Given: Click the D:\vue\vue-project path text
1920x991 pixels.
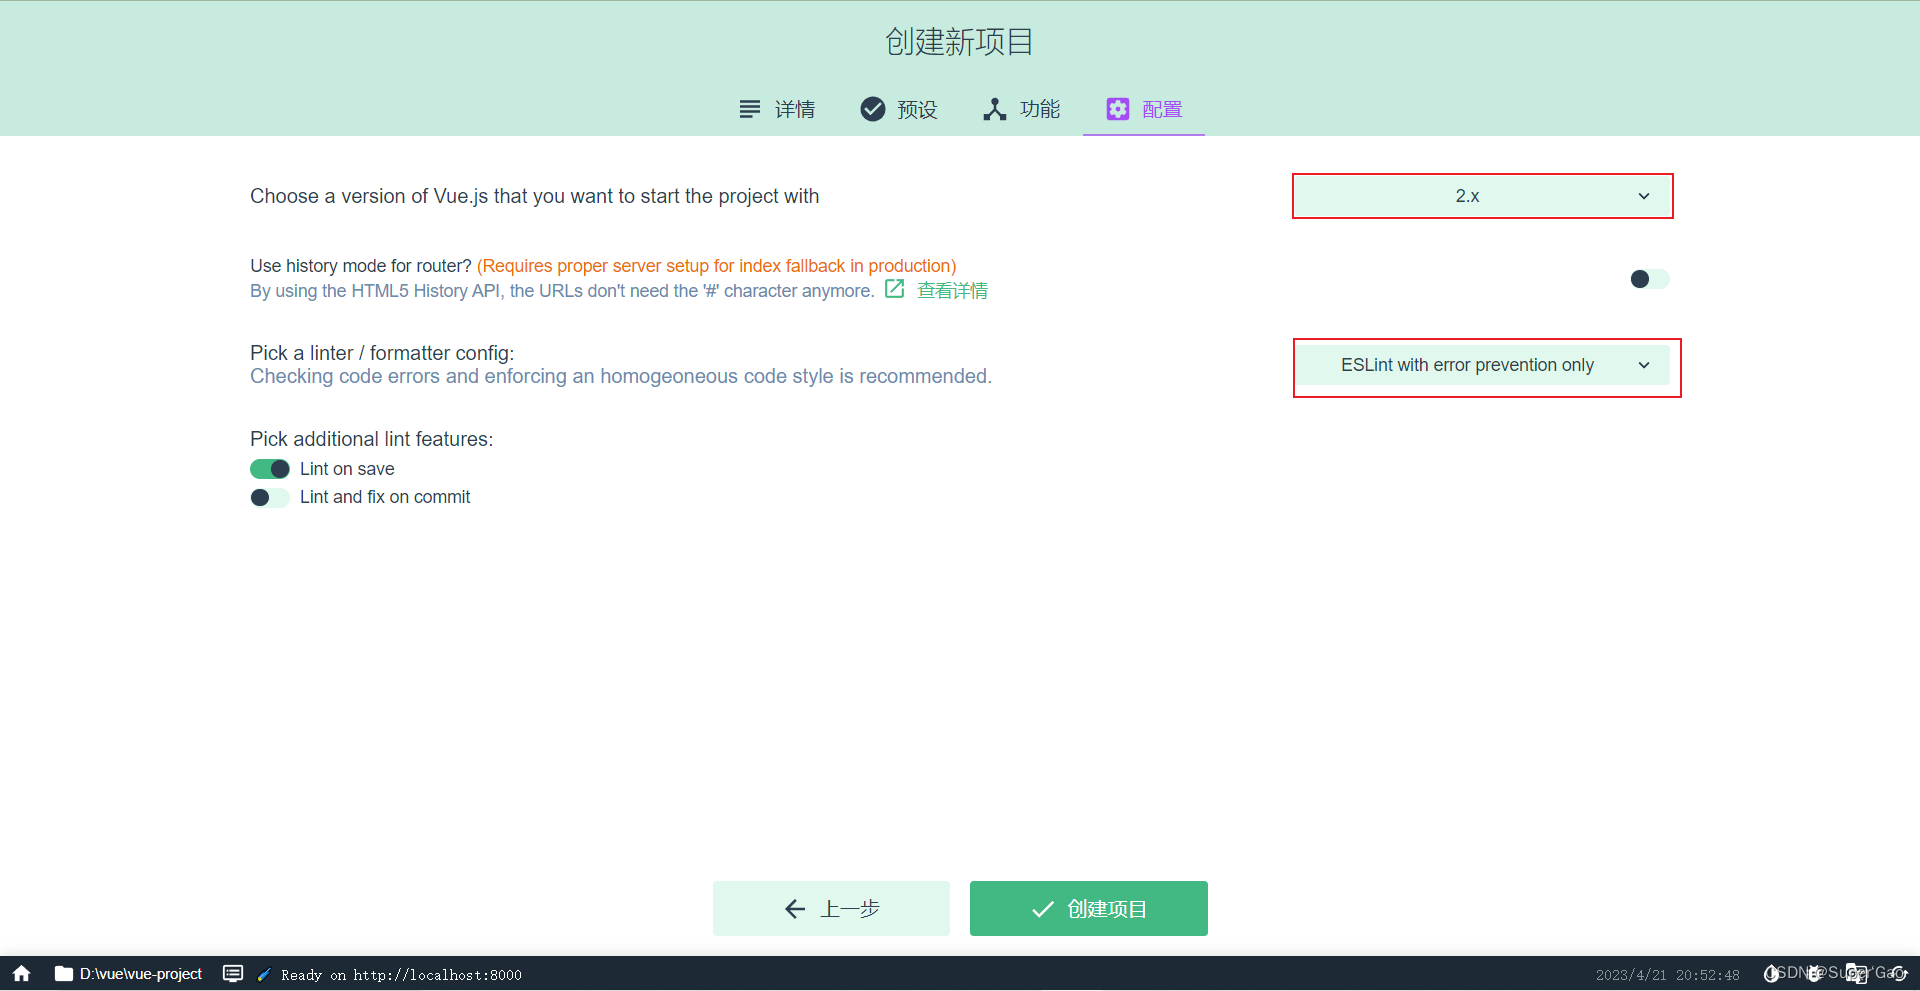Looking at the screenshot, I should pyautogui.click(x=141, y=974).
